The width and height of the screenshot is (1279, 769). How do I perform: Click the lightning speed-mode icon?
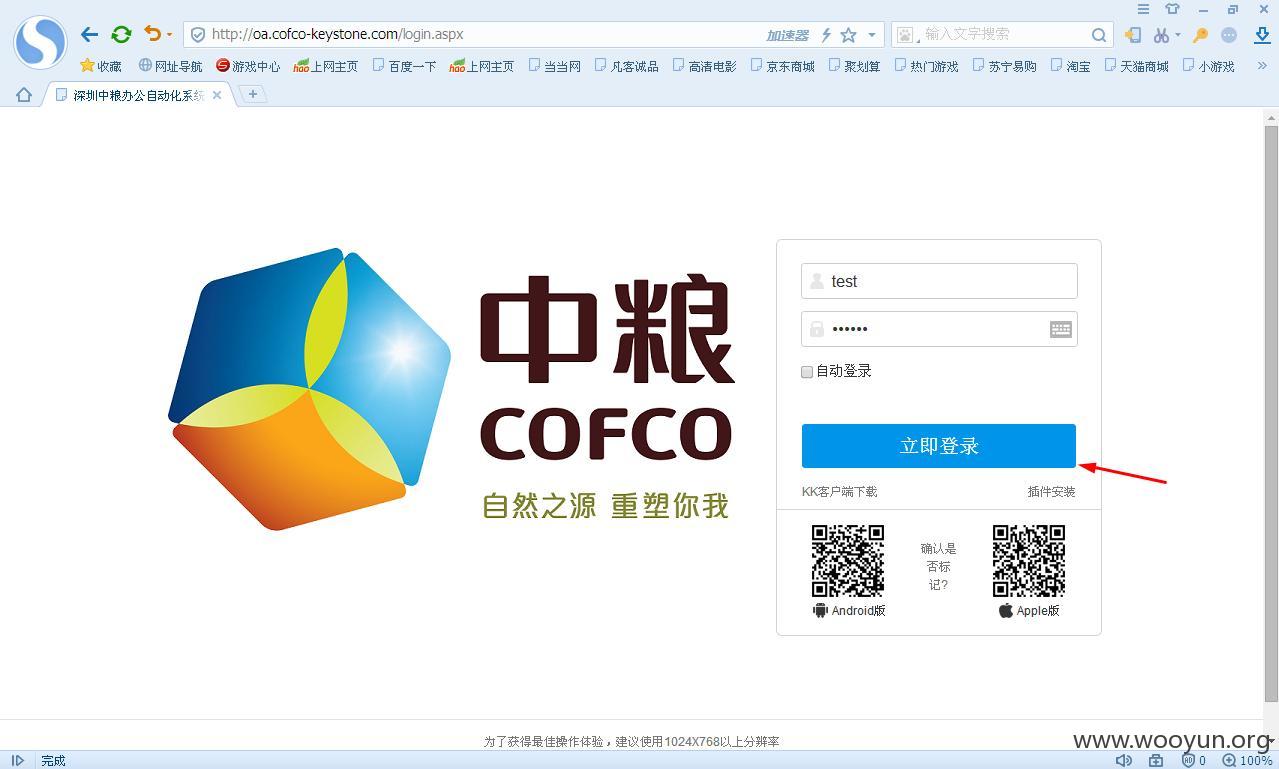coord(826,35)
